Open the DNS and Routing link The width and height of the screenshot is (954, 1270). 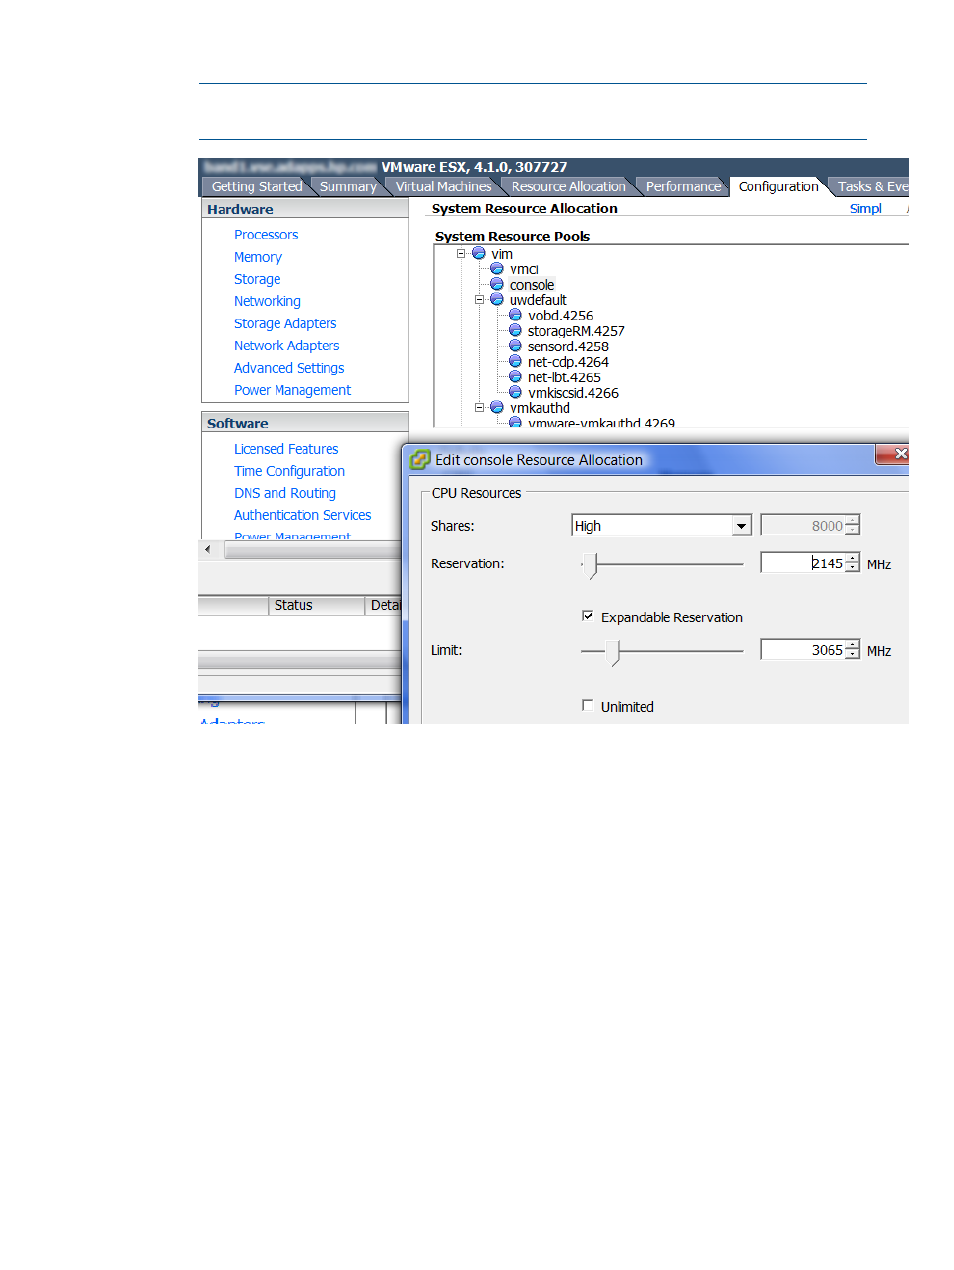coord(285,493)
